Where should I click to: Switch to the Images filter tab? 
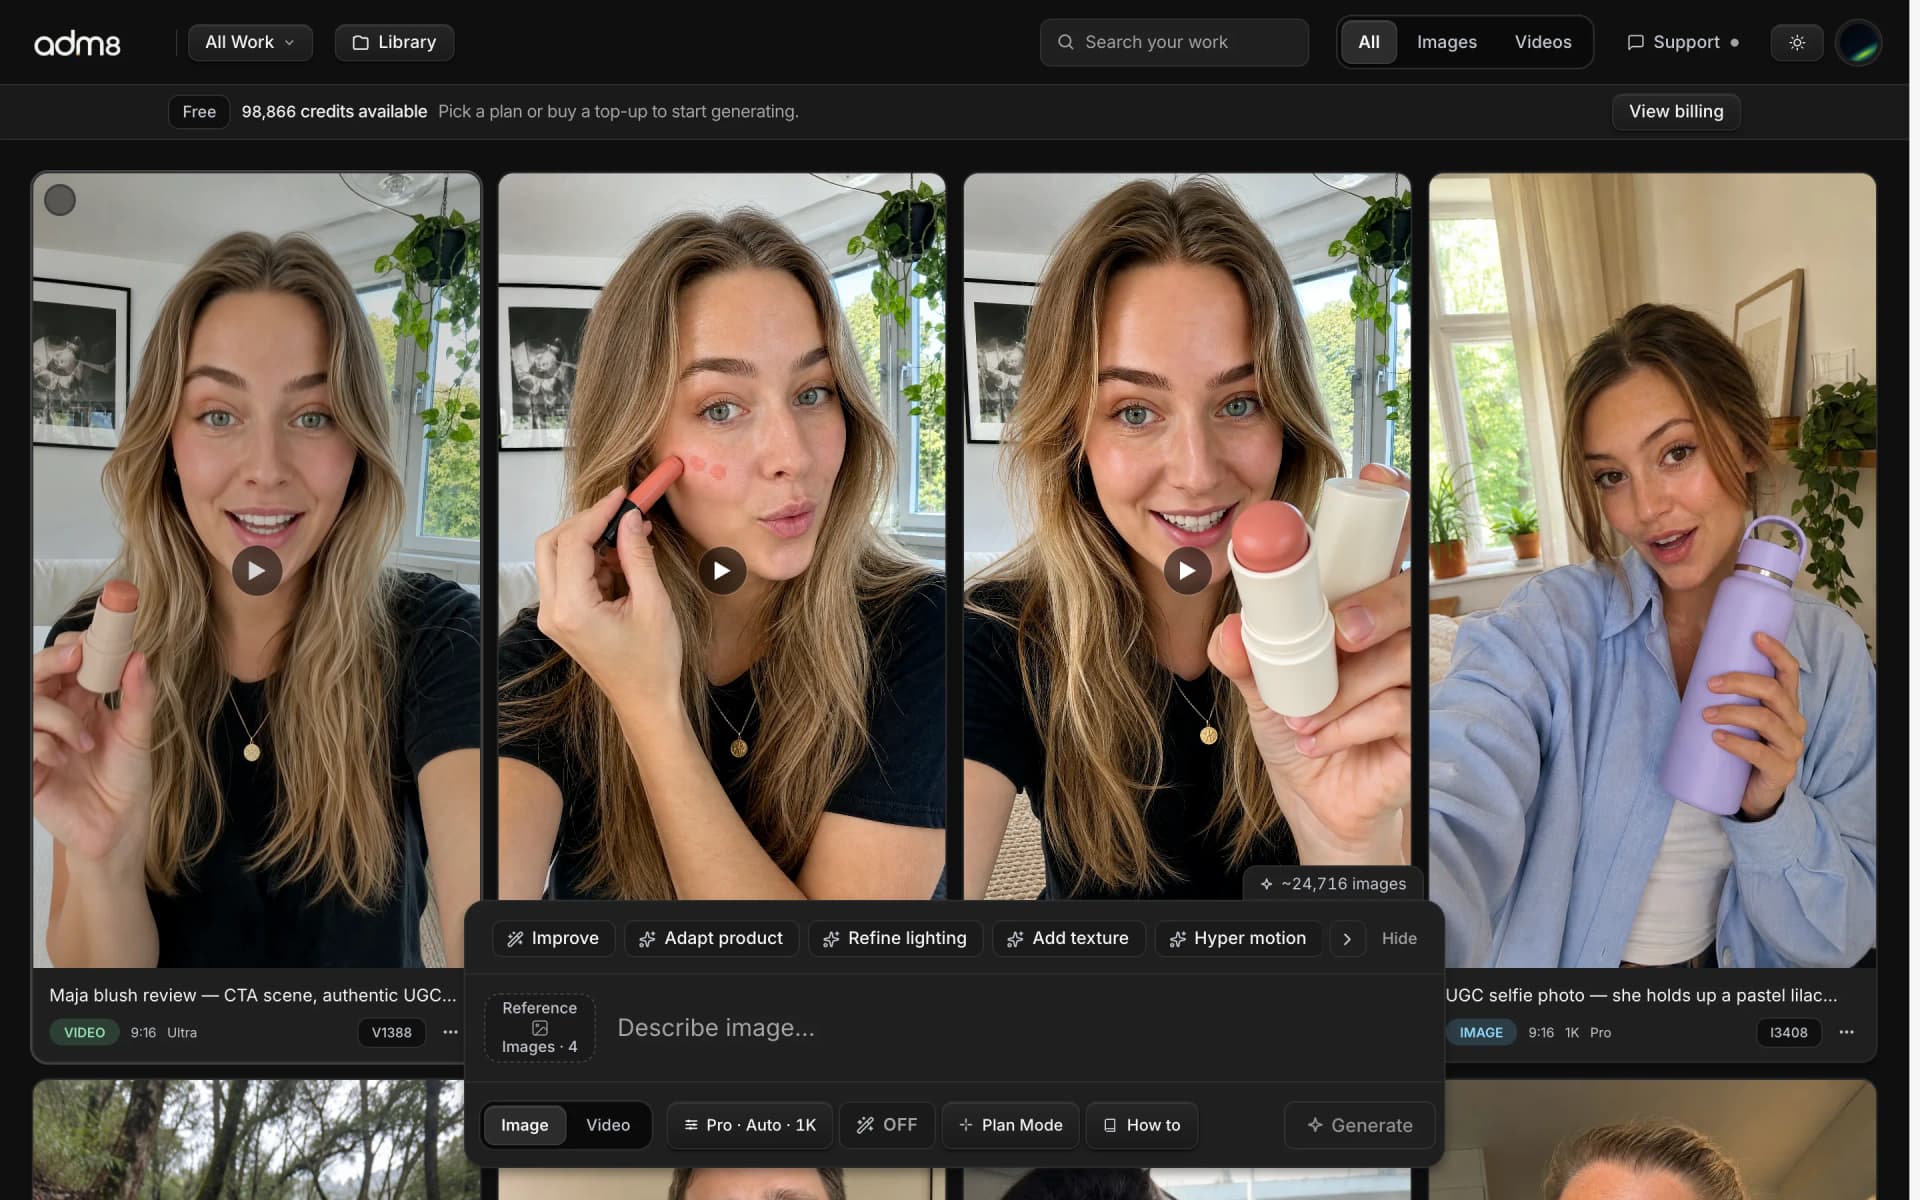(1446, 42)
